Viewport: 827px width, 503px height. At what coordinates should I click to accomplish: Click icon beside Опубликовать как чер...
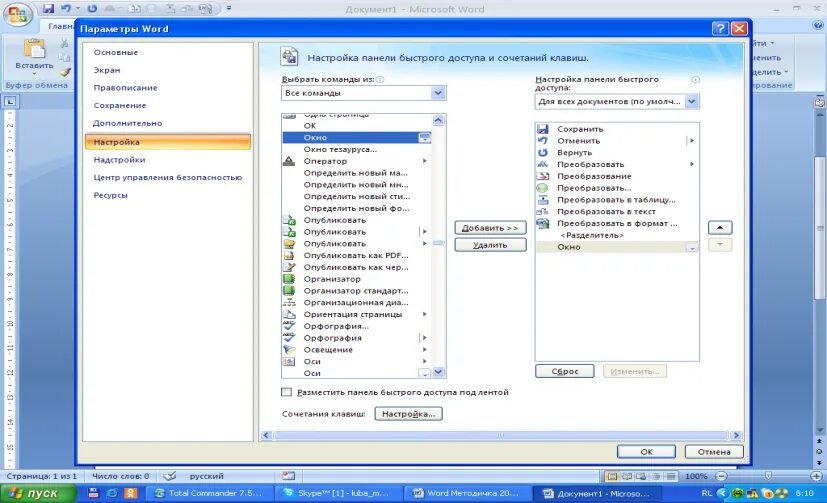point(289,267)
